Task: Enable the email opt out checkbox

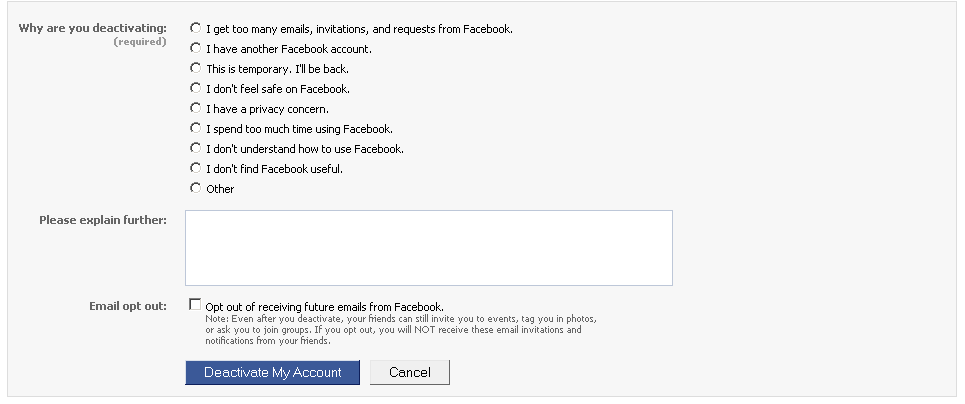Action: [x=195, y=305]
